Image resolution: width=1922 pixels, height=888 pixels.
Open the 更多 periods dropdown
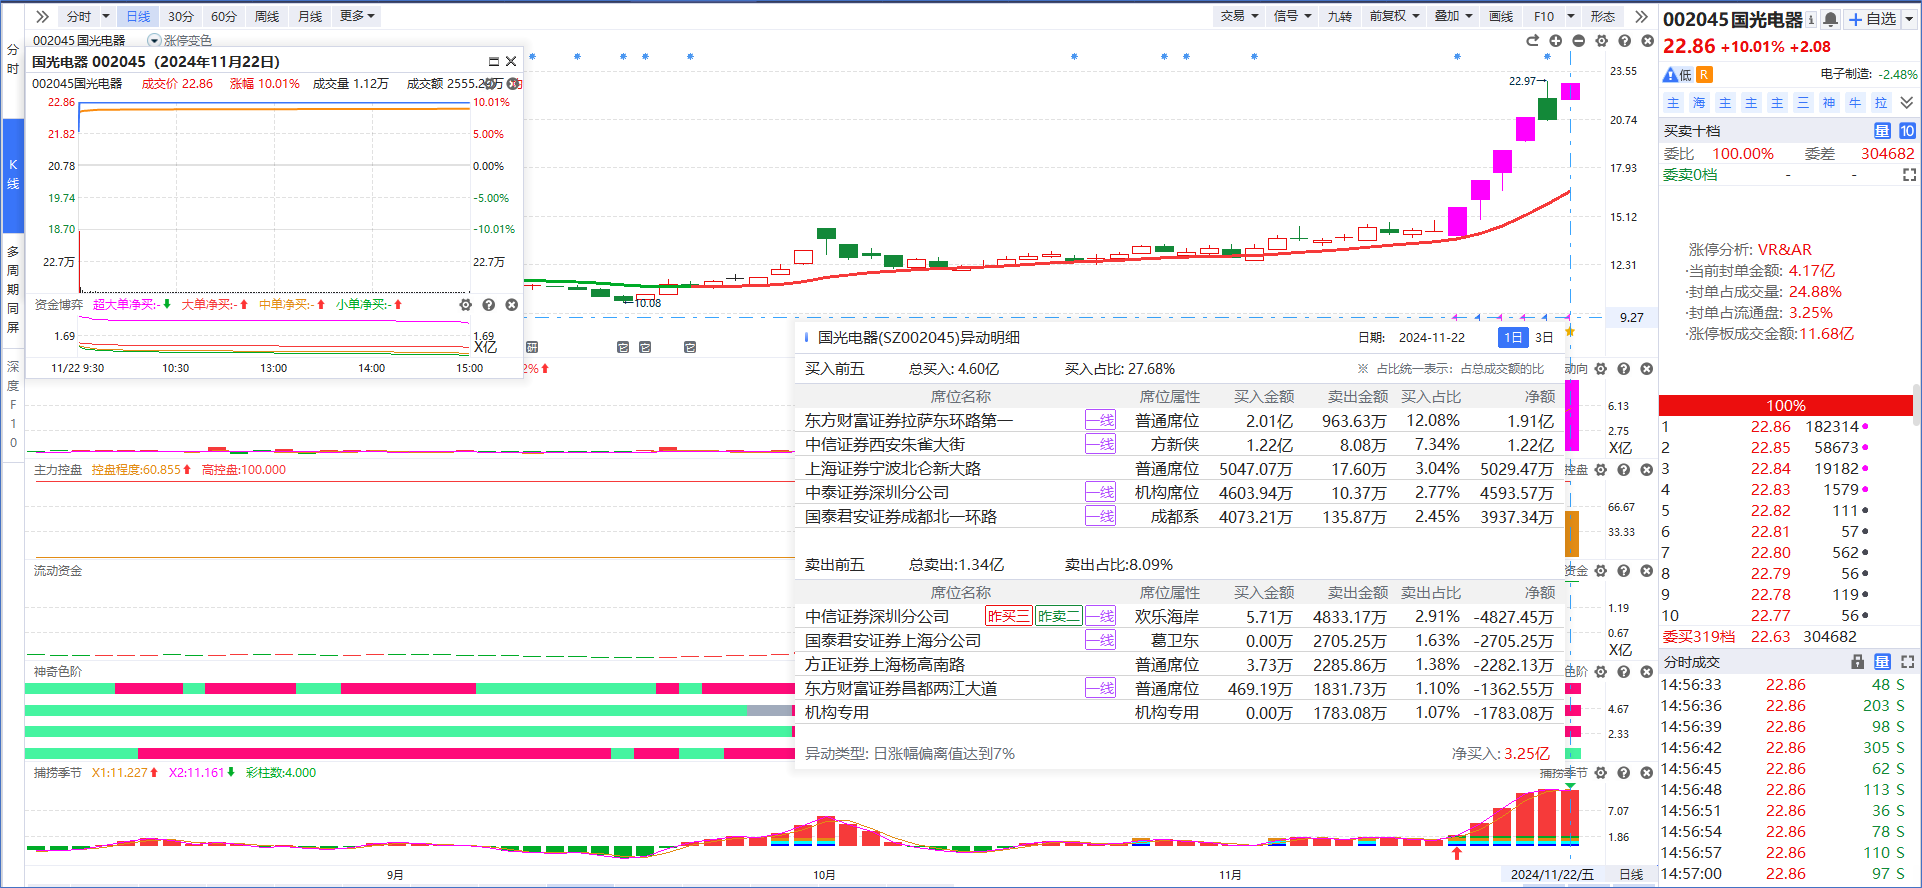tap(357, 16)
